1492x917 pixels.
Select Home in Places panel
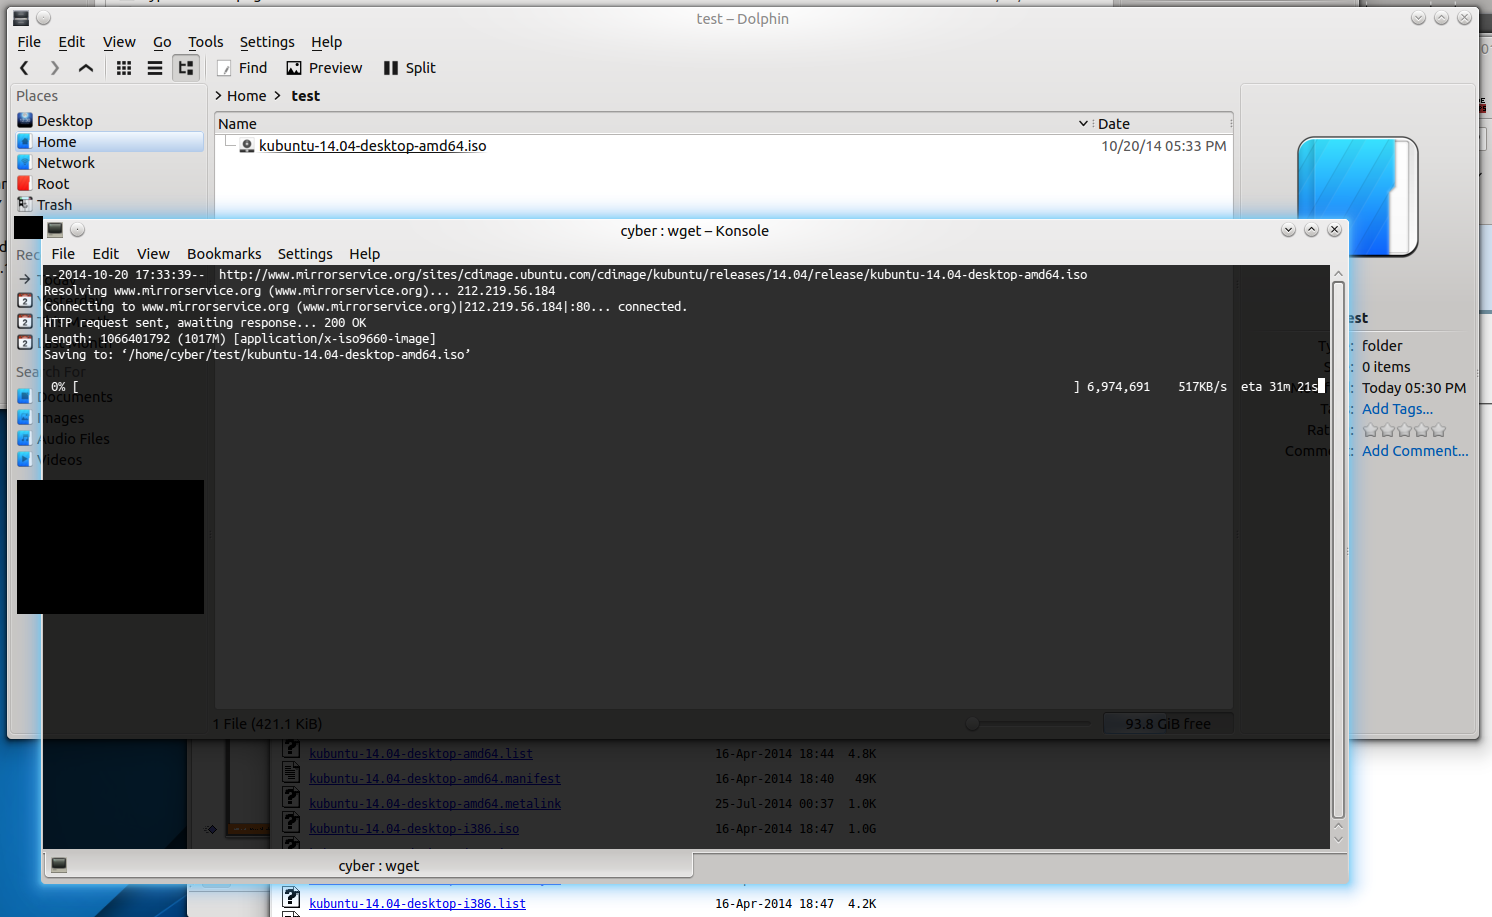point(110,142)
